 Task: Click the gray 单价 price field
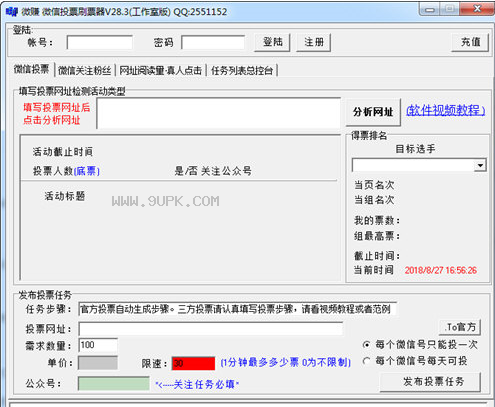98,363
